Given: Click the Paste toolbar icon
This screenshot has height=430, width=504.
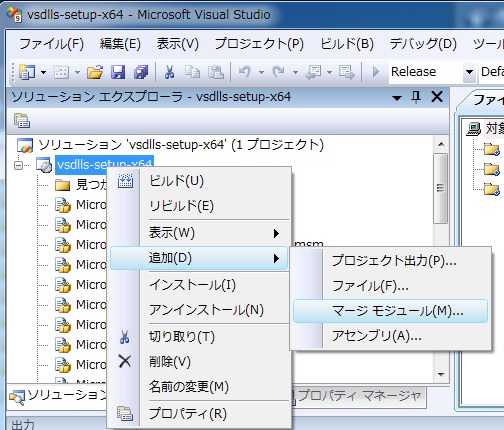Looking at the screenshot, I should pyautogui.click(x=216, y=72).
